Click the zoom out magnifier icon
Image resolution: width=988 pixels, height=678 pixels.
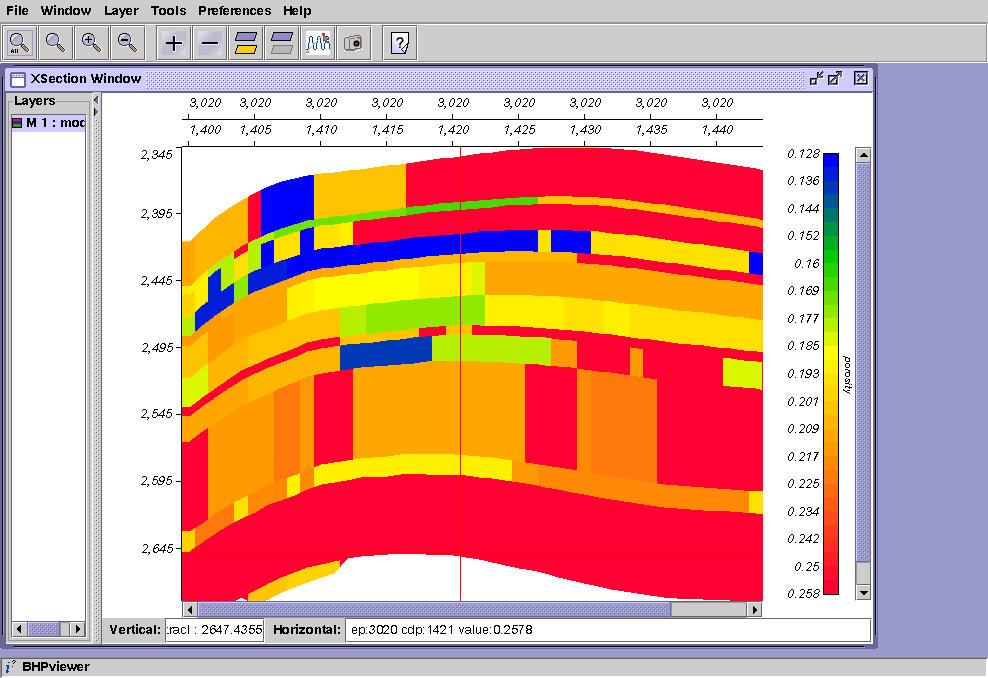(128, 43)
